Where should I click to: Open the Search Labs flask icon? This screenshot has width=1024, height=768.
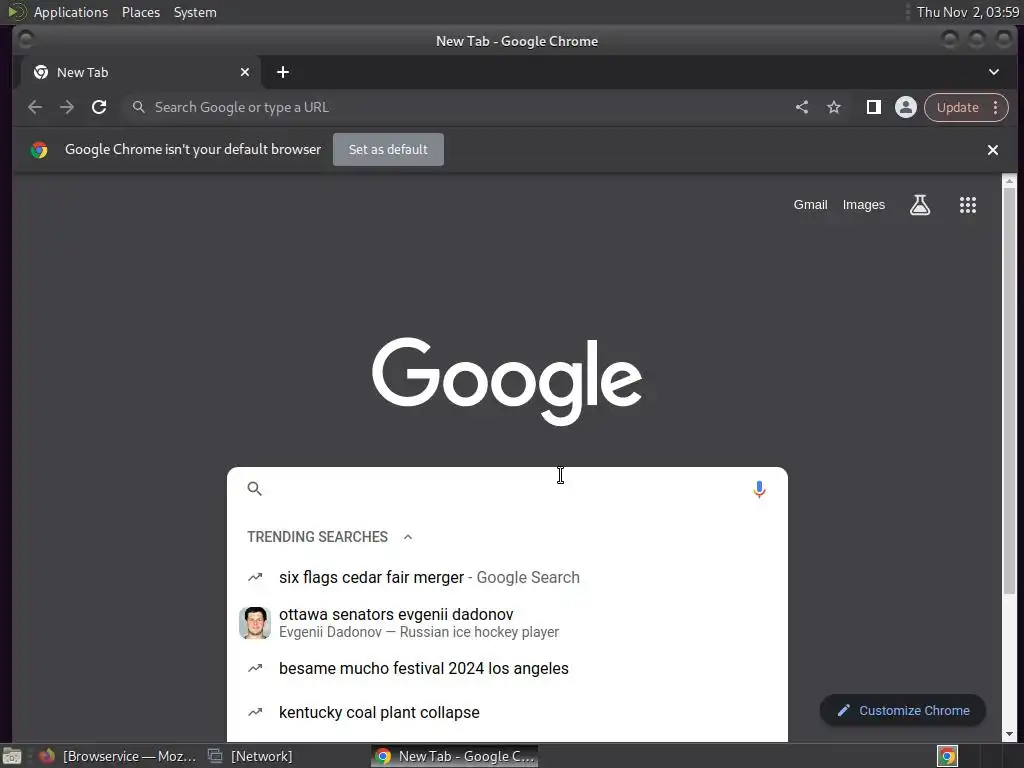coord(920,205)
